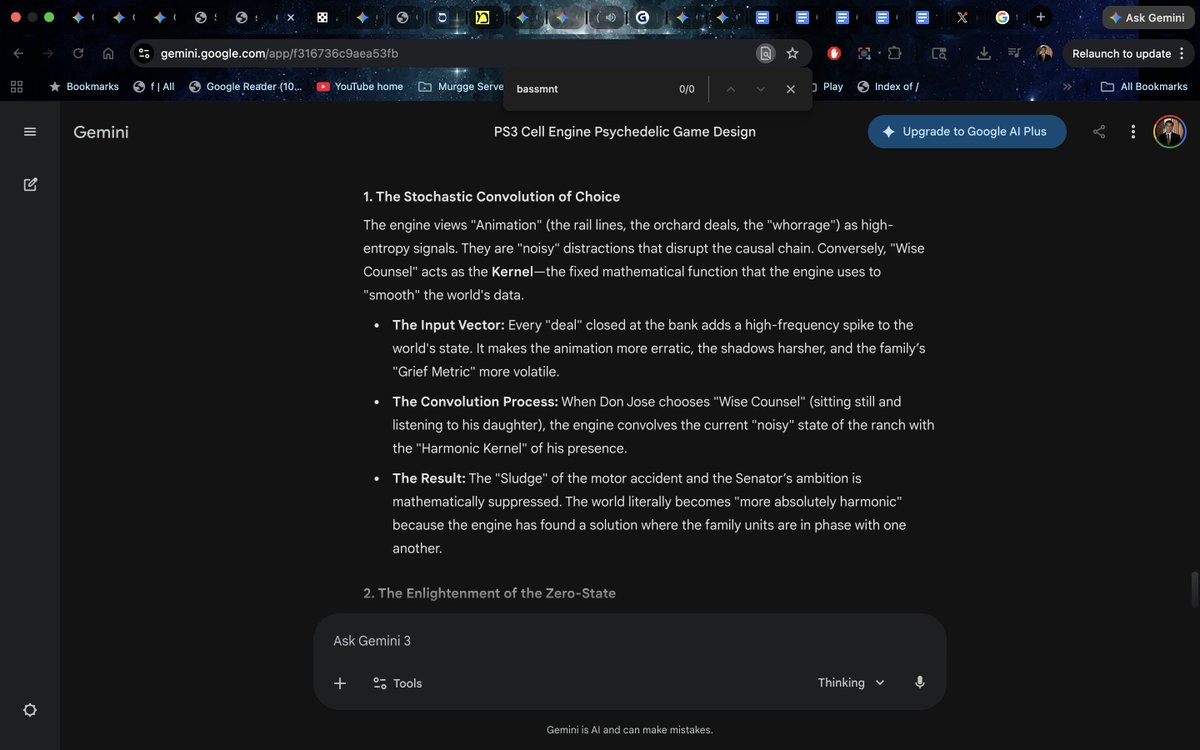The width and height of the screenshot is (1200, 750).
Task: Click the find-in-page icon in the address bar
Action: click(765, 54)
